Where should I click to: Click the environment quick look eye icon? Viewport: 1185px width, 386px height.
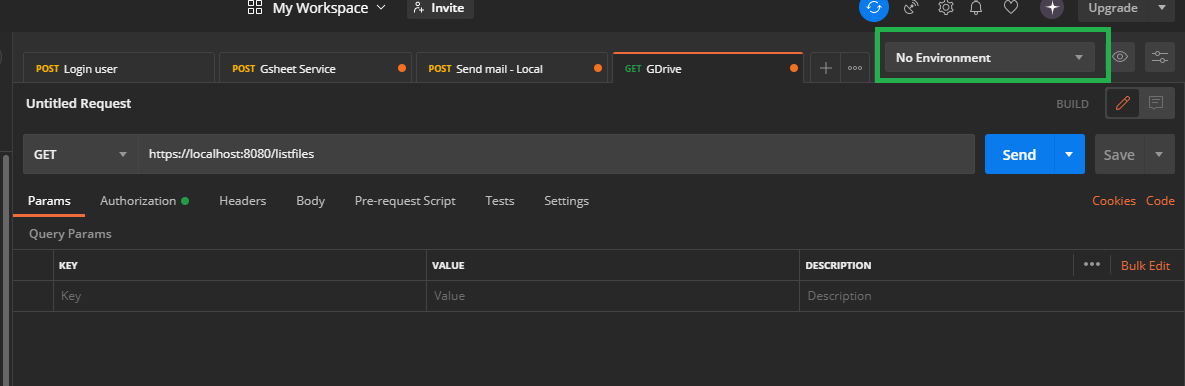1120,57
